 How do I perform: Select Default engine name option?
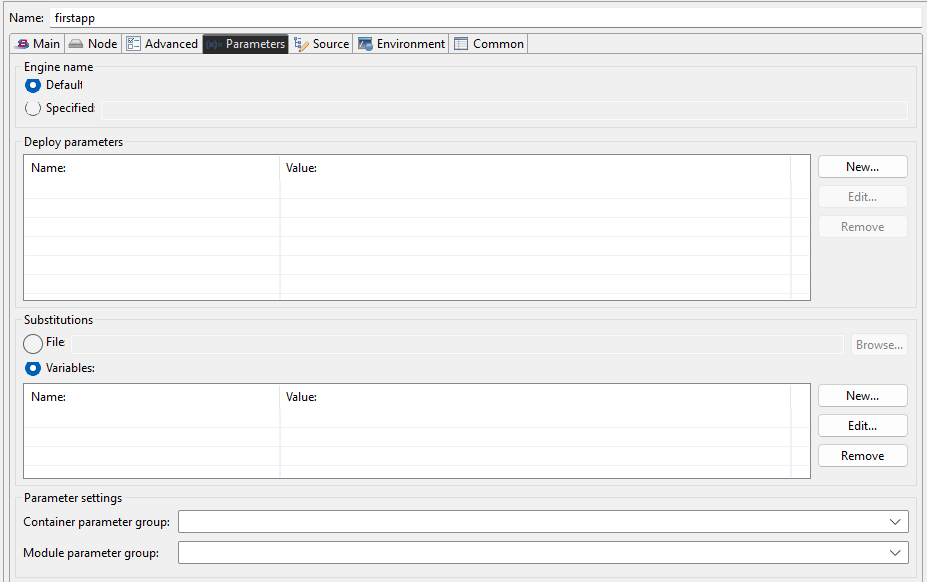33,85
